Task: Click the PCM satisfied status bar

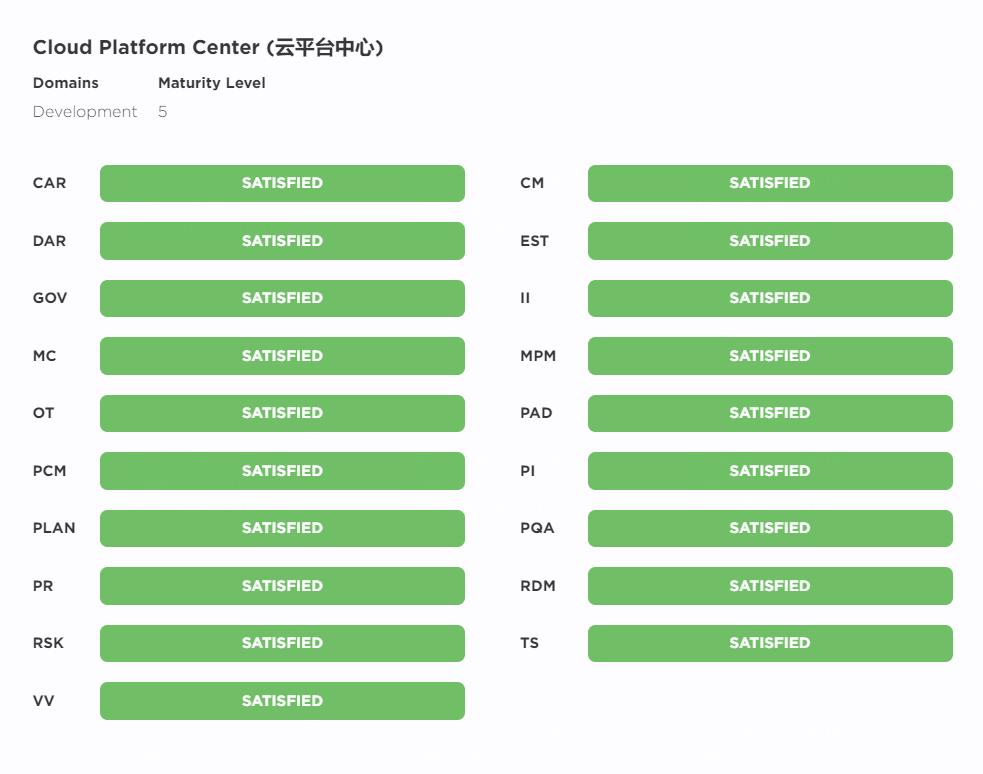Action: (282, 471)
